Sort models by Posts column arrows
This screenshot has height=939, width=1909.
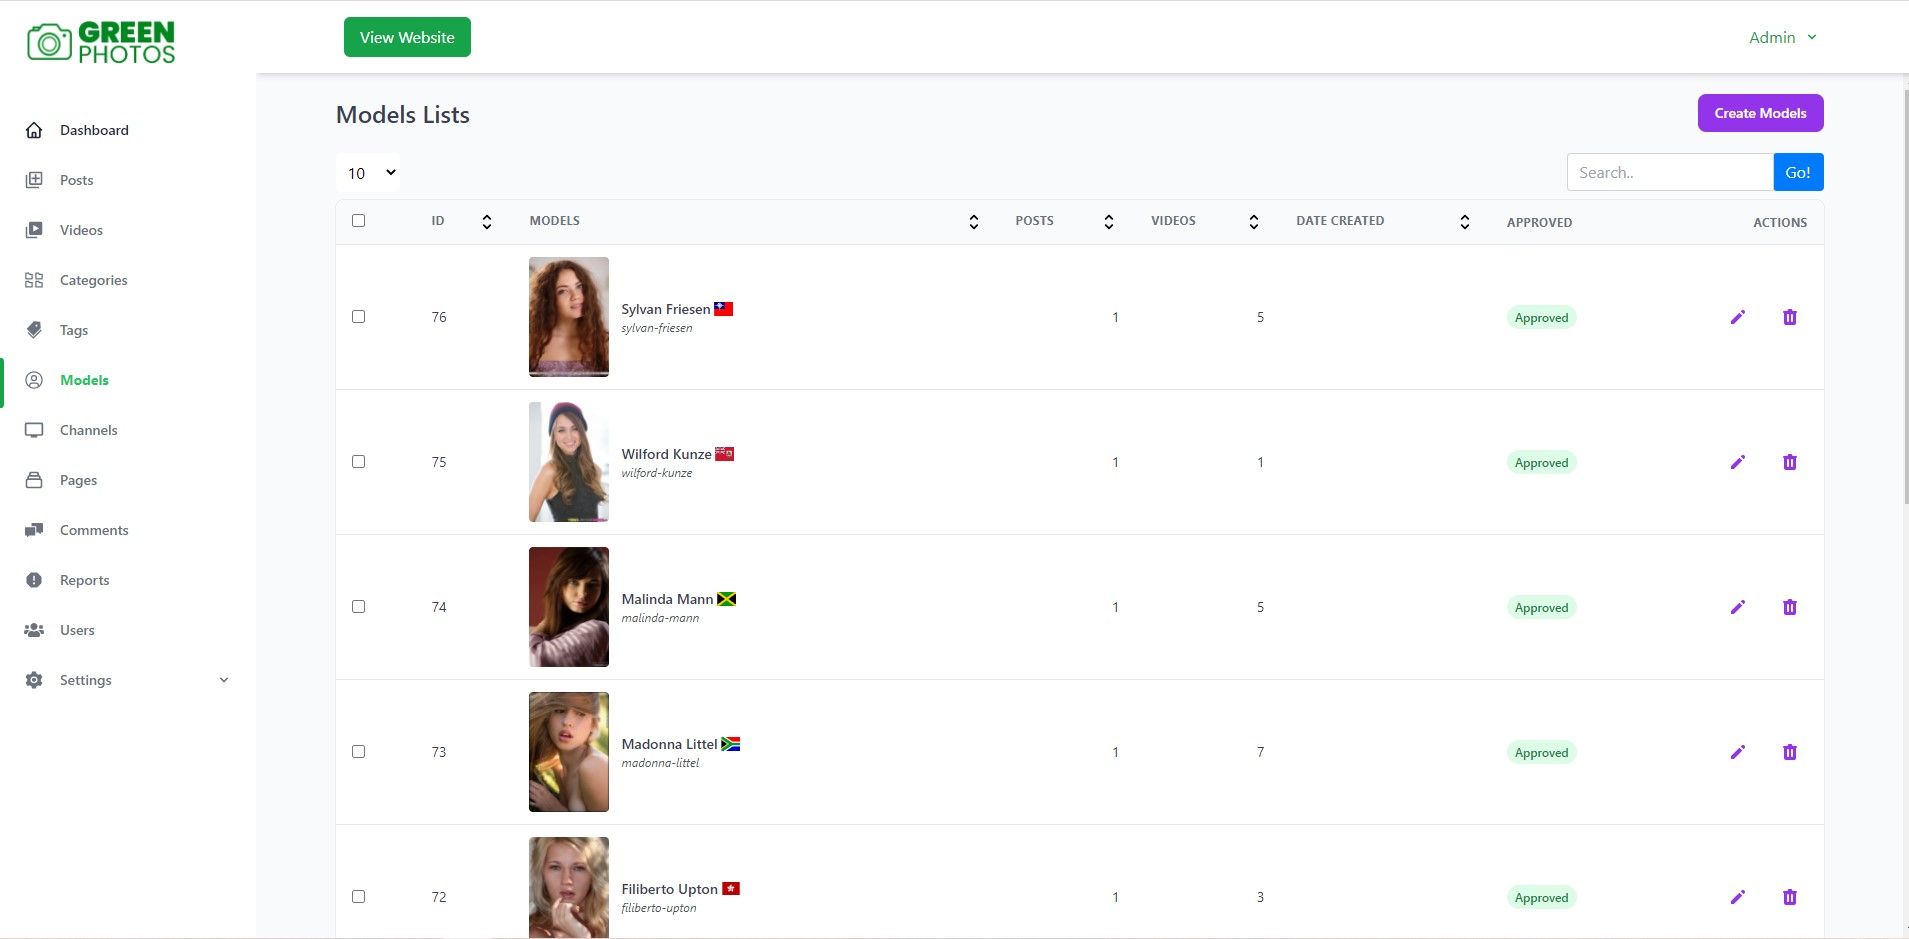point(1108,222)
